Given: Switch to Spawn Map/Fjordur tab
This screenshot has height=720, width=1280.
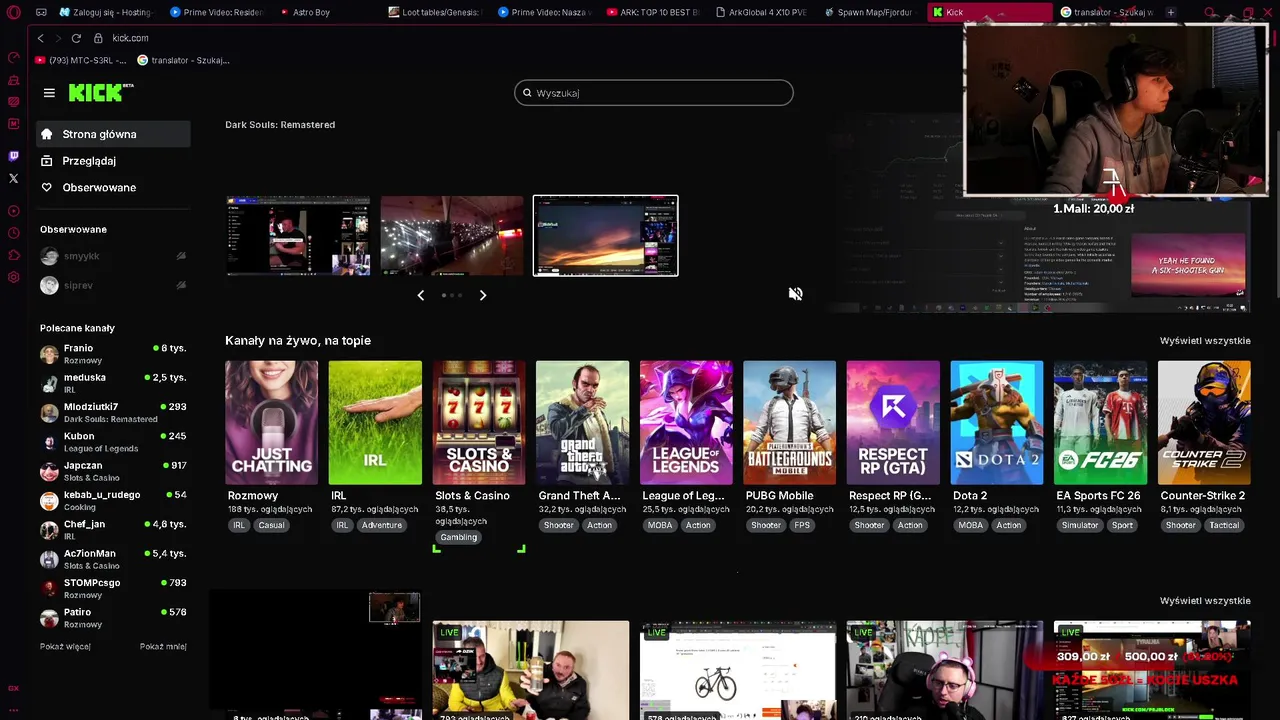Looking at the screenshot, I should pyautogui.click(x=869, y=12).
